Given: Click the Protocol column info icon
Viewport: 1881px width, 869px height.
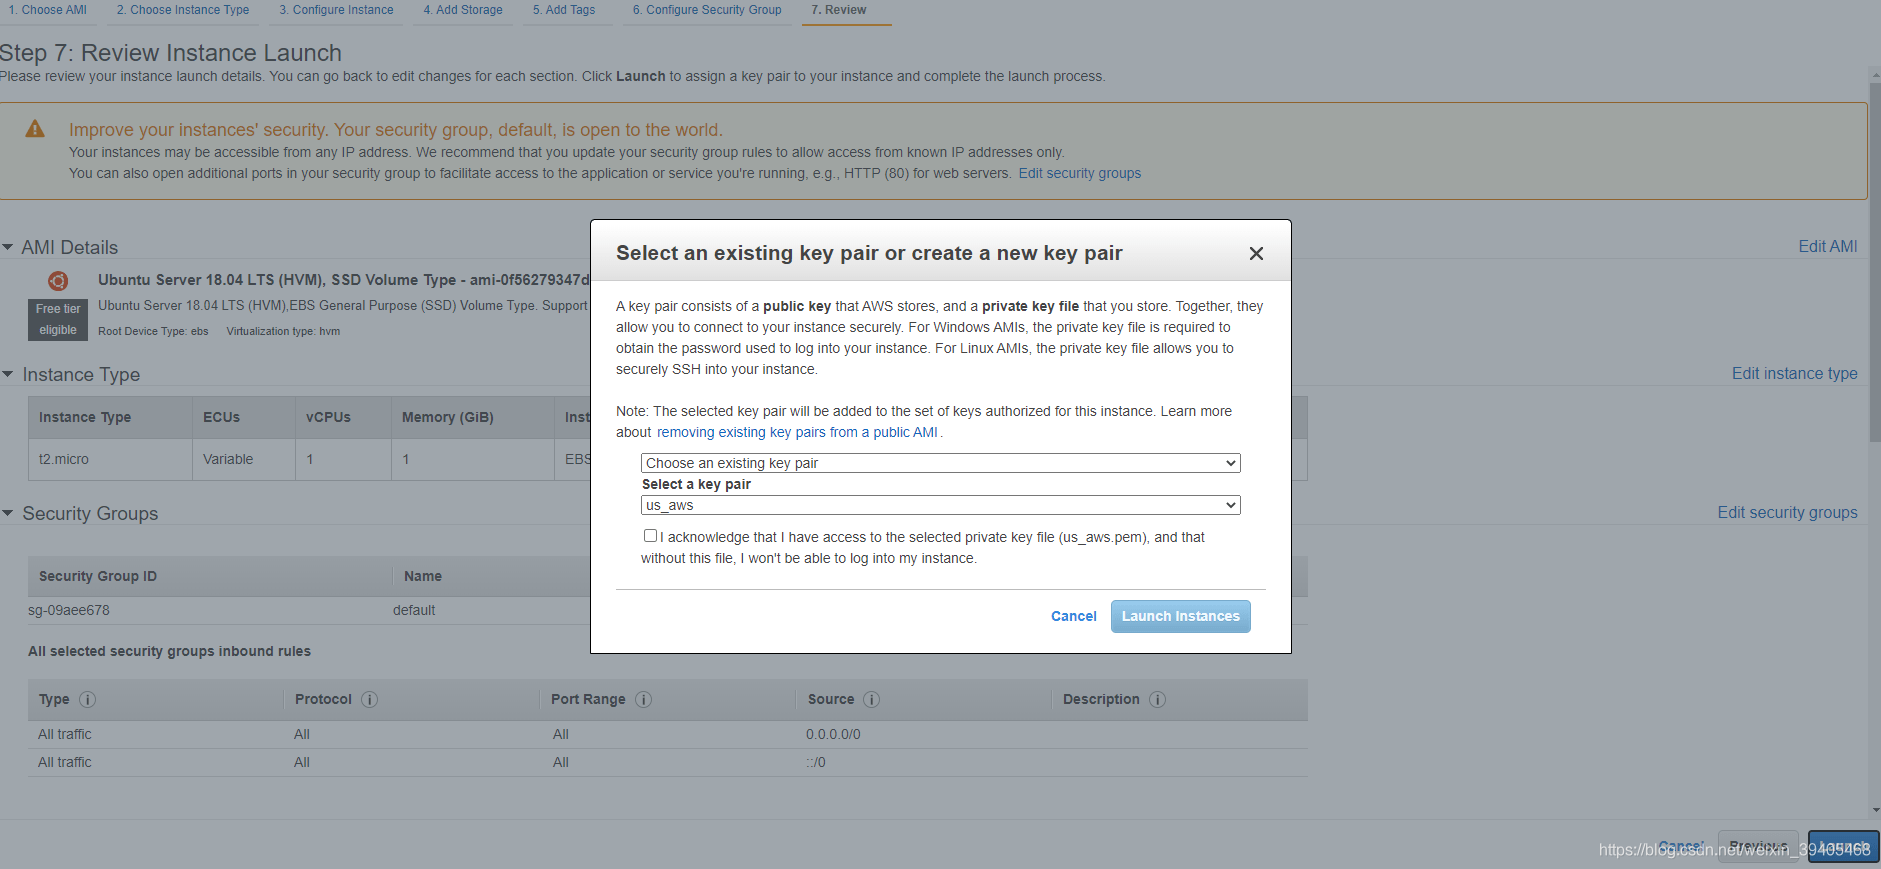Looking at the screenshot, I should click(x=369, y=699).
